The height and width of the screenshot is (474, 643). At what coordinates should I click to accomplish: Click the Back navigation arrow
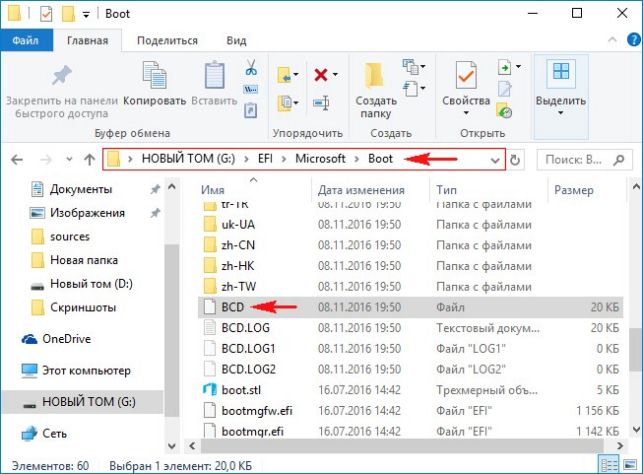17,160
